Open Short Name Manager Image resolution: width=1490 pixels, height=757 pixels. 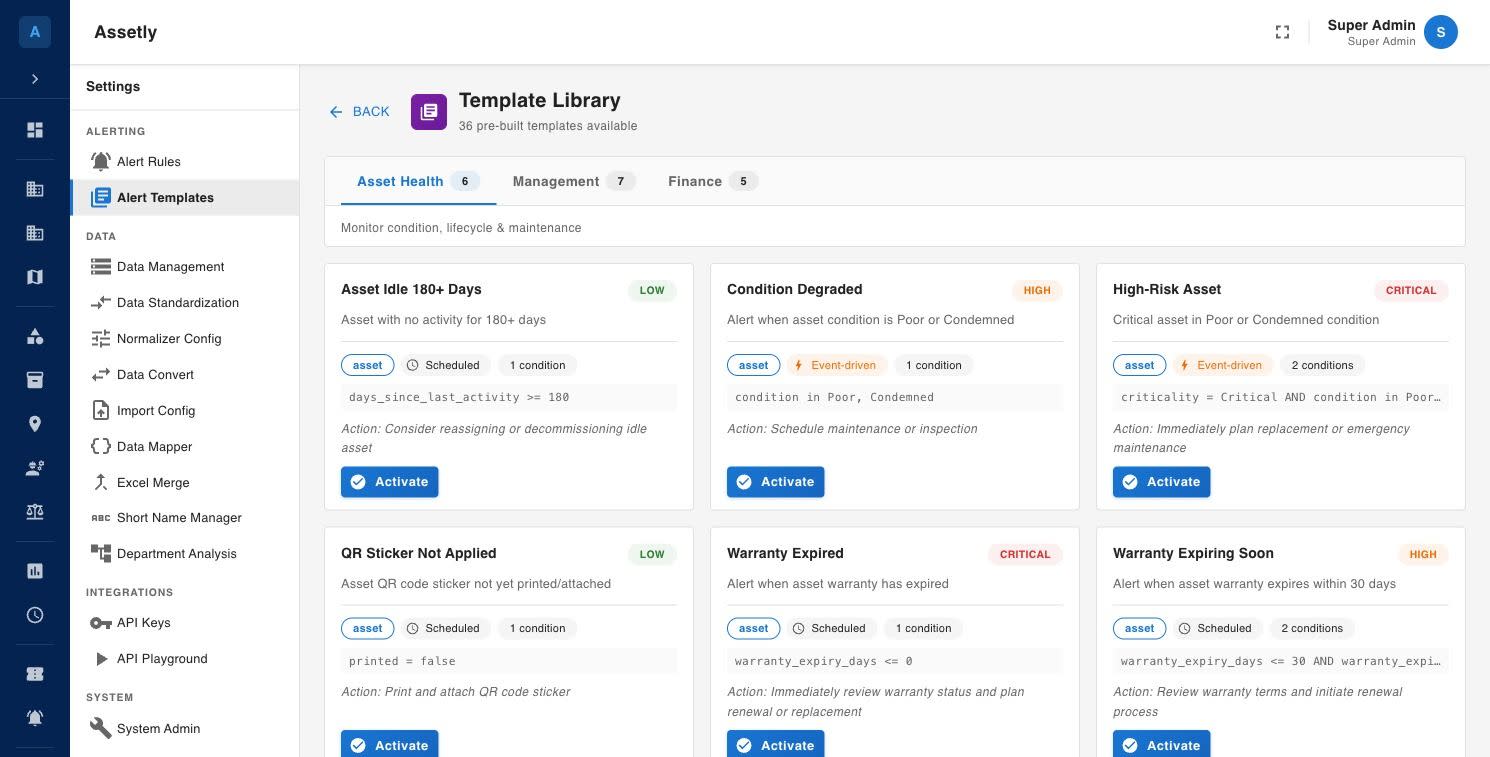185,518
